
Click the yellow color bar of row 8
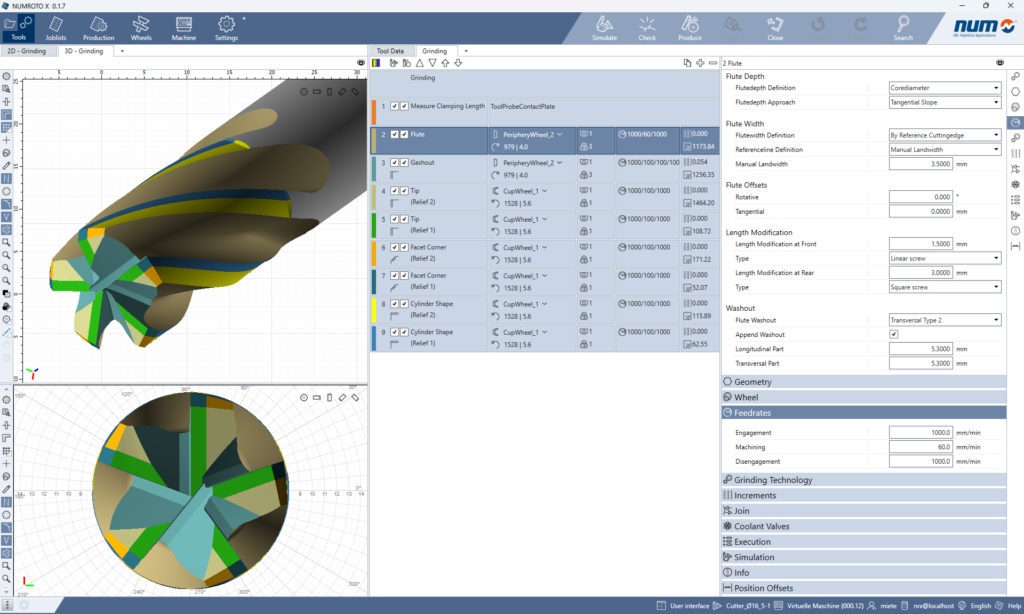[374, 308]
